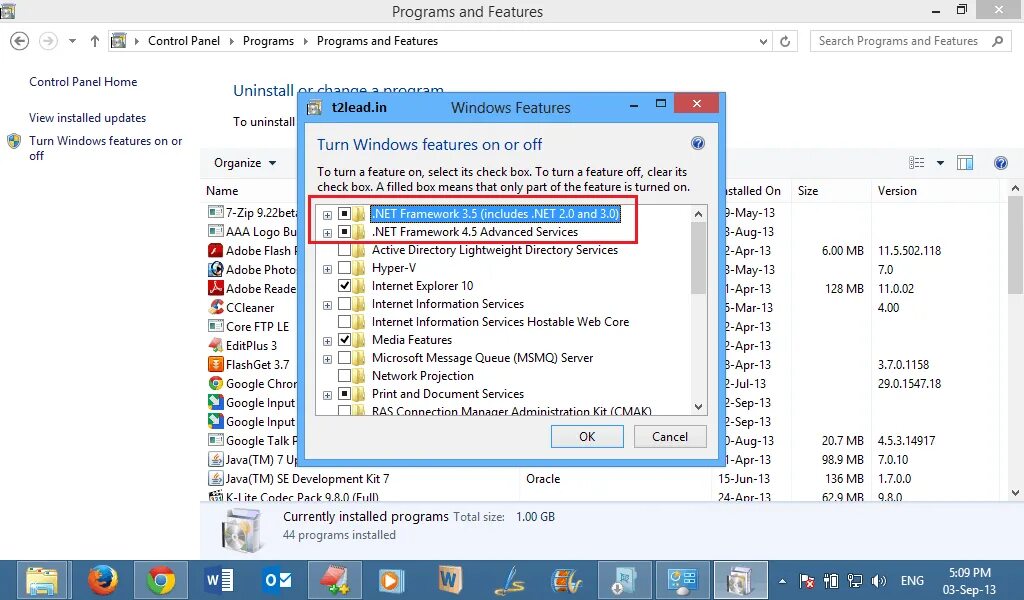
Task: Check the Internet Information Services checkbox
Action: 344,304
